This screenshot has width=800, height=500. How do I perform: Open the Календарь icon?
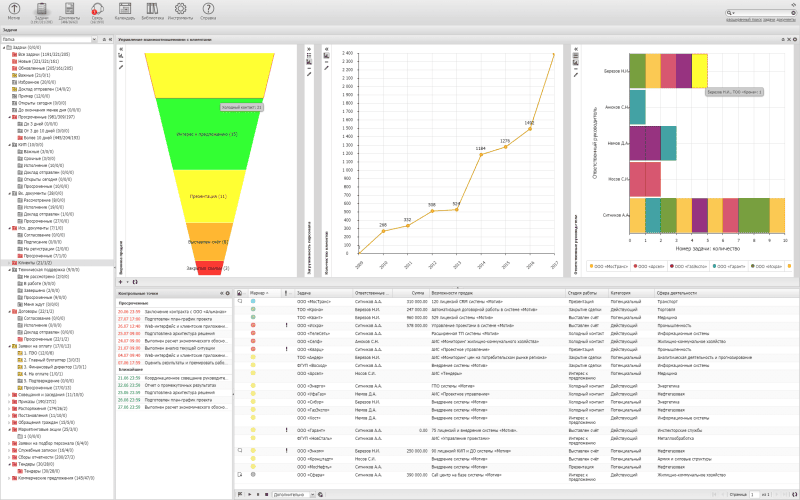coord(126,12)
